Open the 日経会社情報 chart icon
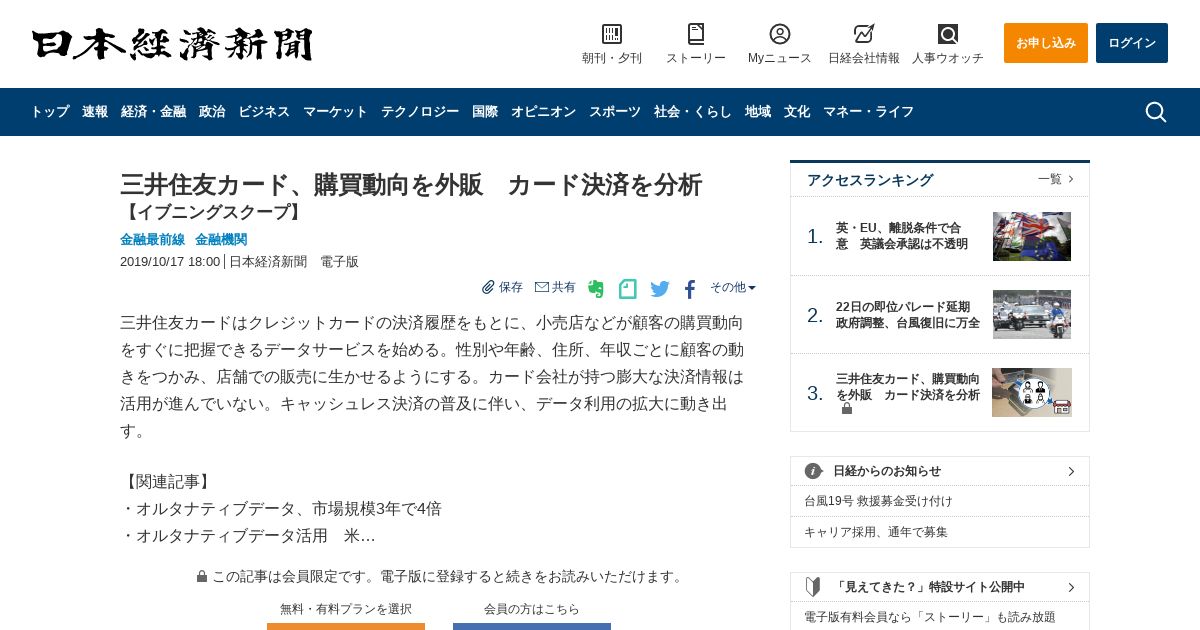 tap(864, 34)
